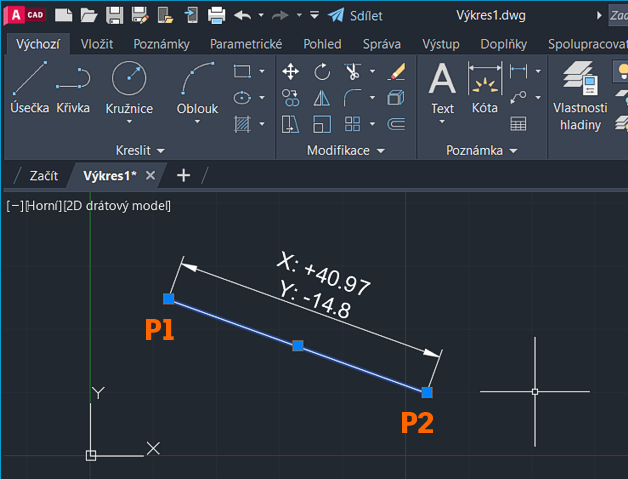Switch to the Parametrické ribbon tab

(x=246, y=44)
